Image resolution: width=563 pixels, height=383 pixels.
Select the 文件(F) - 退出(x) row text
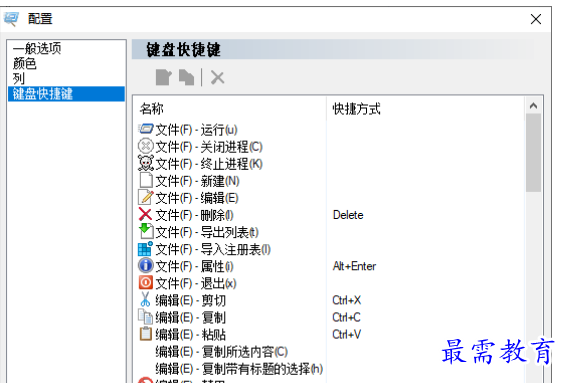pyautogui.click(x=196, y=284)
